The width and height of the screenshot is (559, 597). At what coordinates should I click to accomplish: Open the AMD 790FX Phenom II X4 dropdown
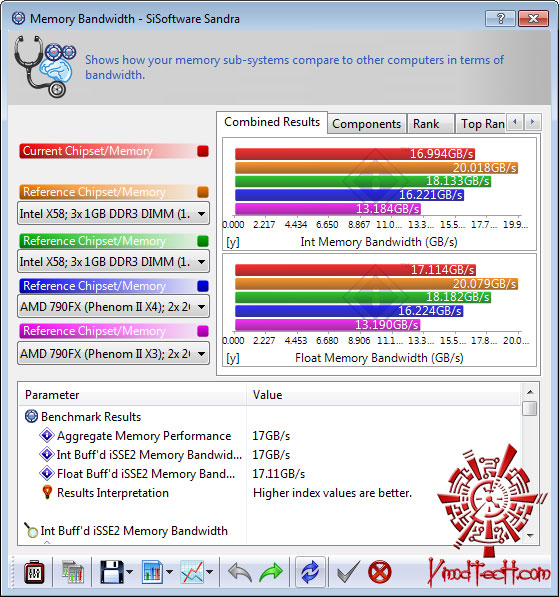coord(113,306)
